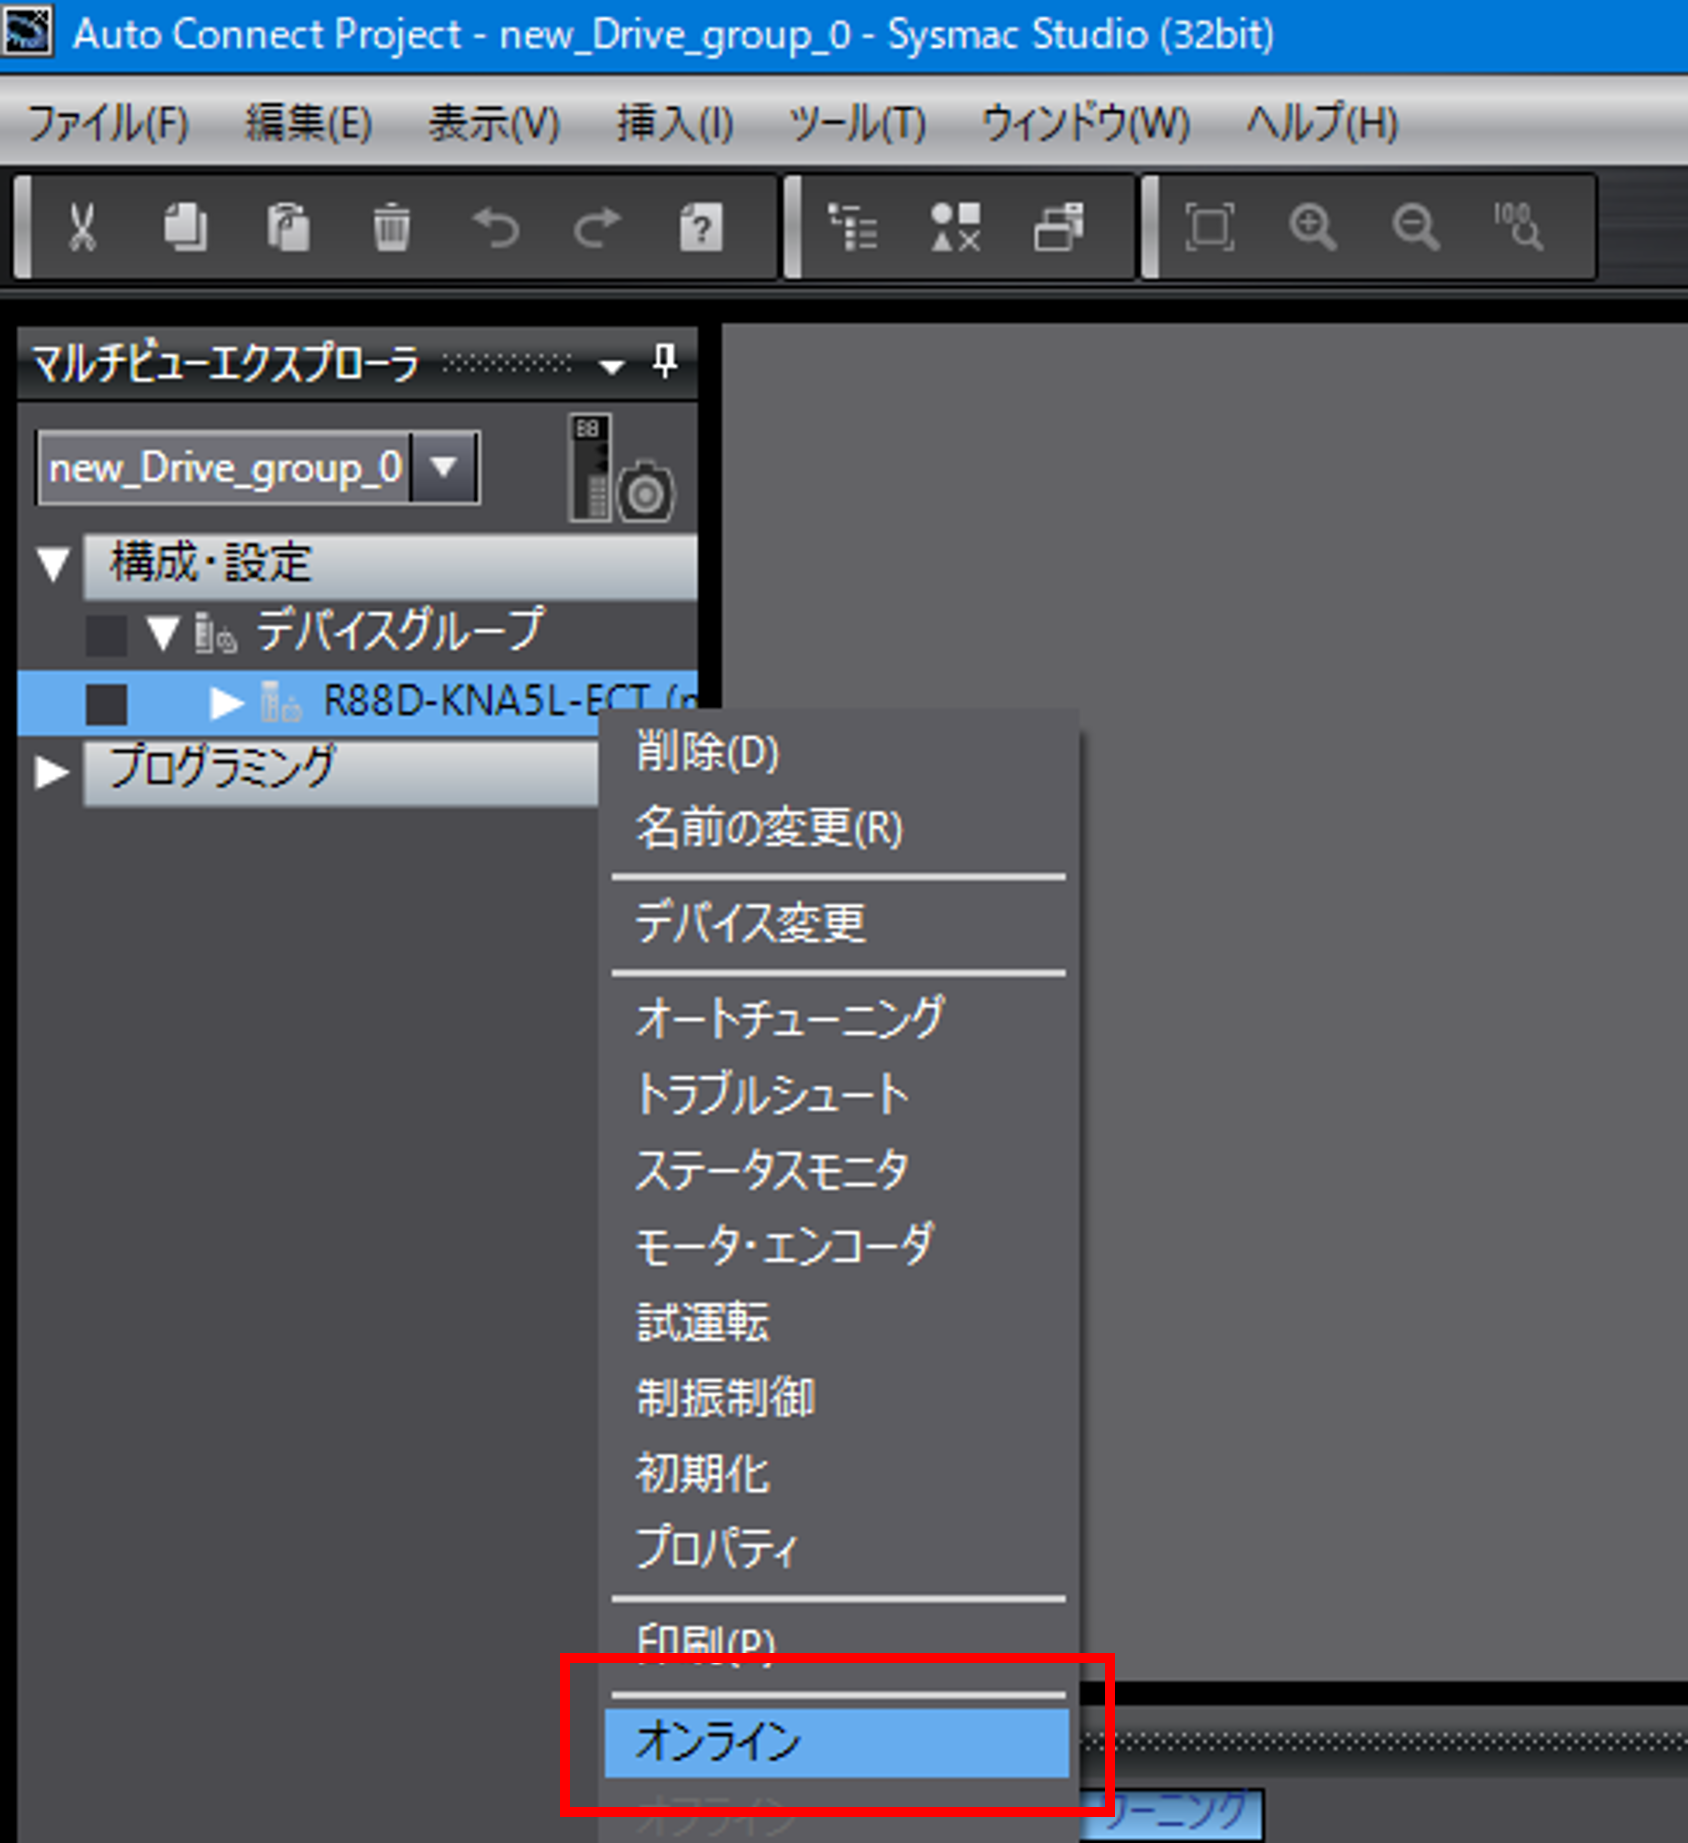Choose 制振制御 in the context menu
Image resolution: width=1688 pixels, height=1843 pixels.
(x=838, y=1398)
